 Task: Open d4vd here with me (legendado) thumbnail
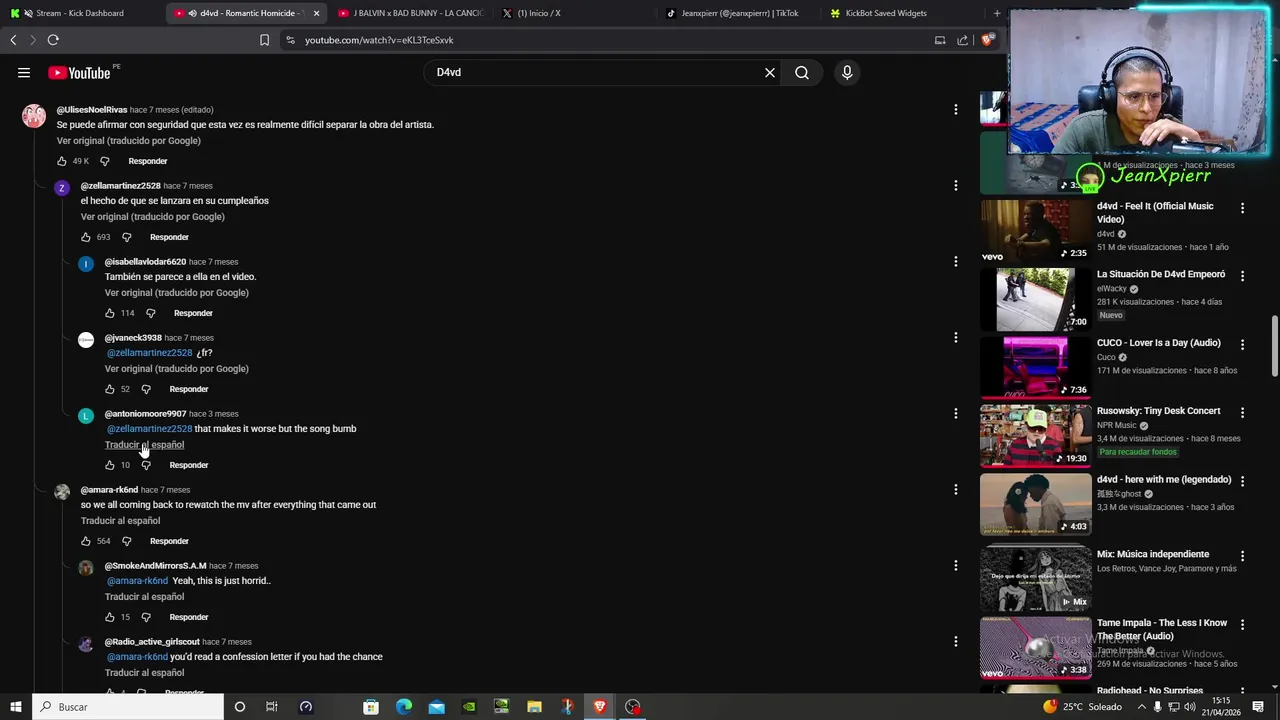pyautogui.click(x=1036, y=504)
